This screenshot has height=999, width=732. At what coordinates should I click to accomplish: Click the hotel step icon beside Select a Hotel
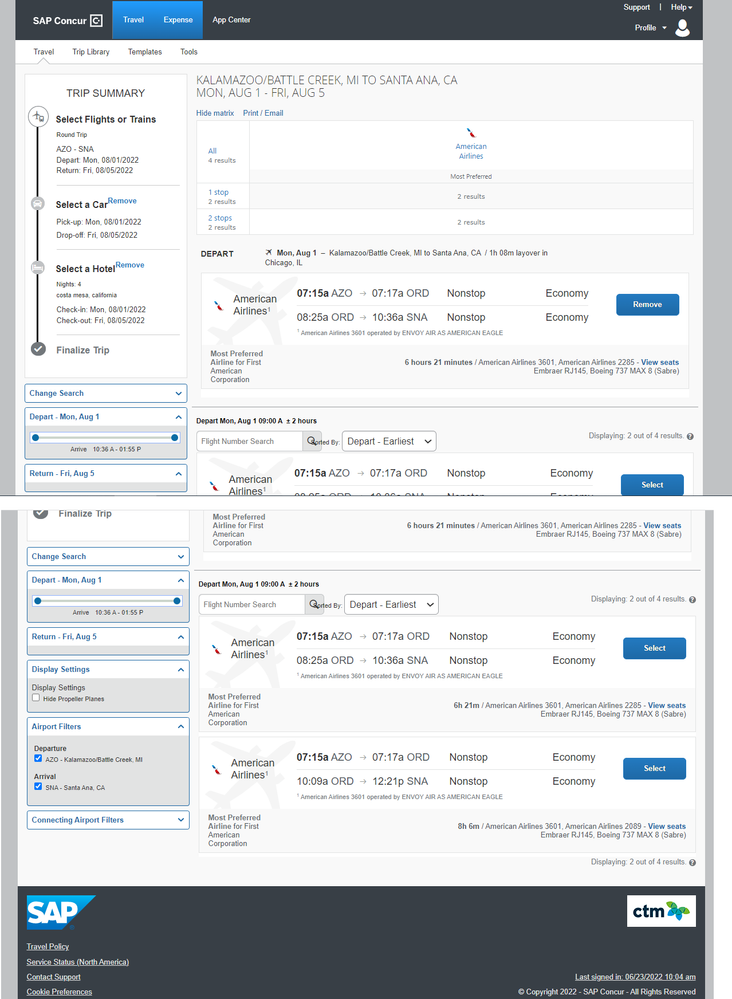pyautogui.click(x=38, y=268)
